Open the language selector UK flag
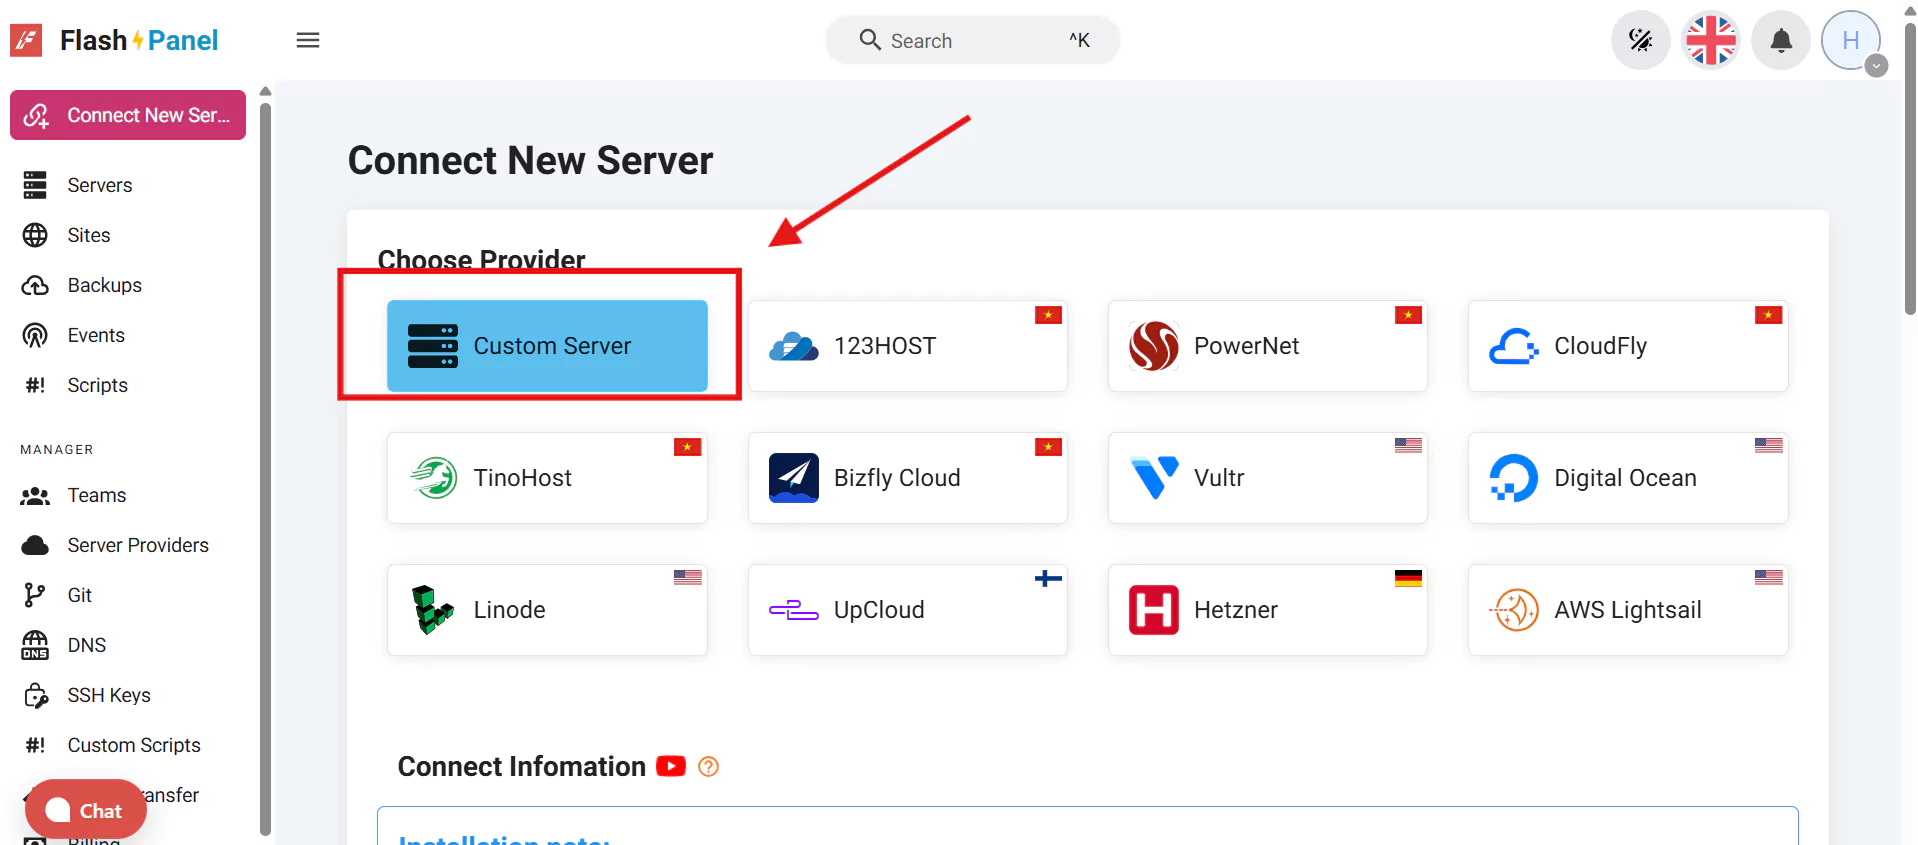1918x845 pixels. 1710,41
